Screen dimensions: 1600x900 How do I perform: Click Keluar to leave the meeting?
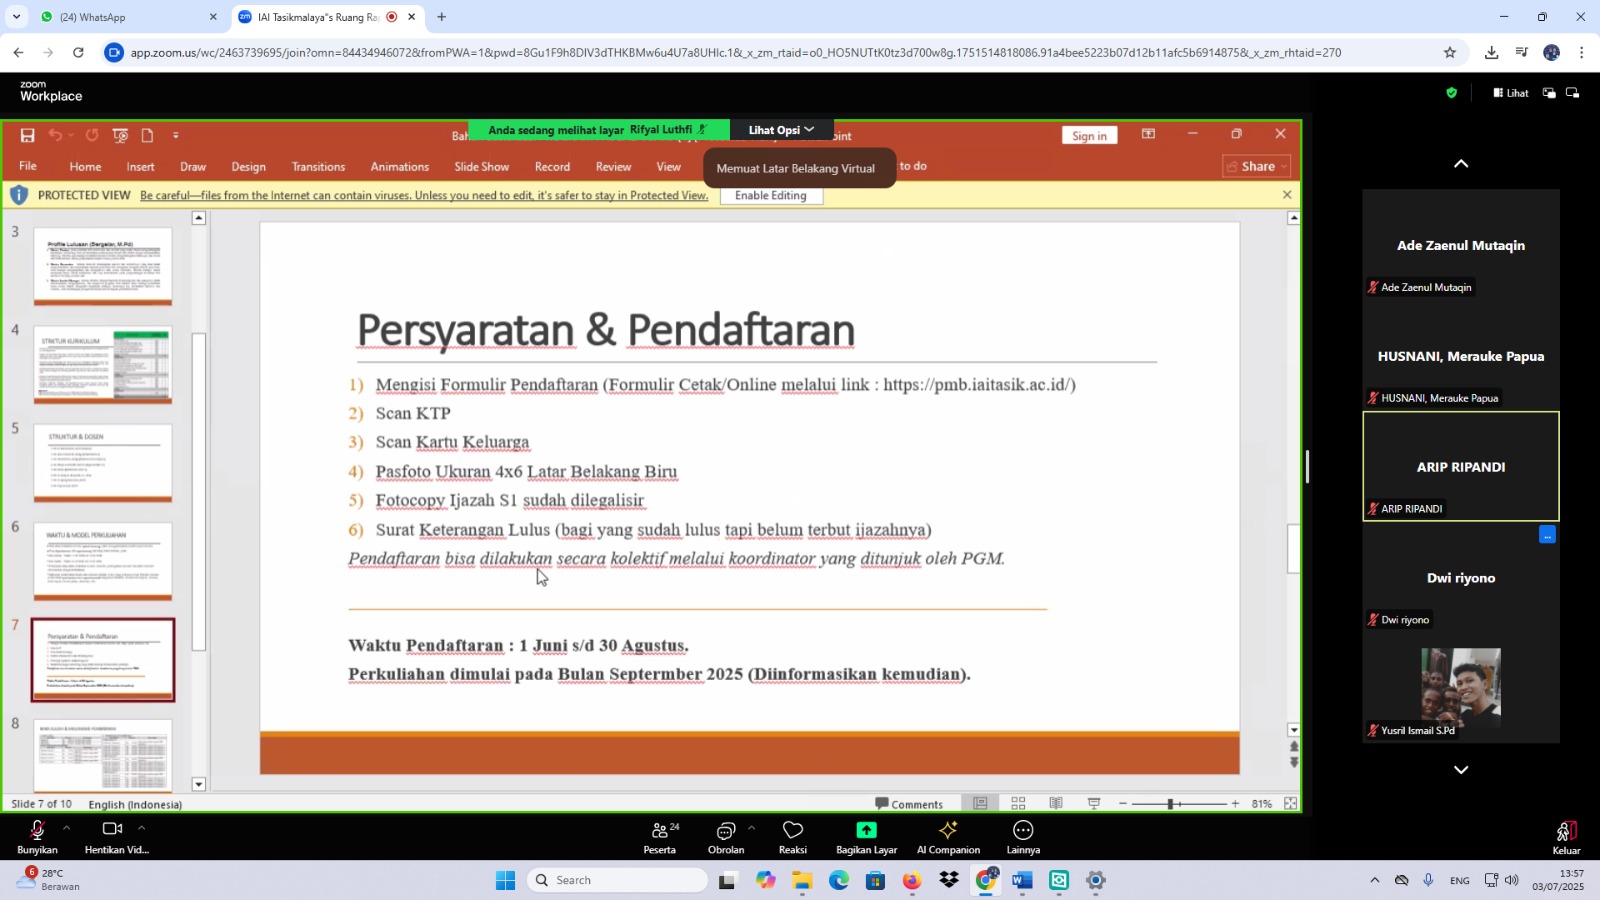(1565, 837)
